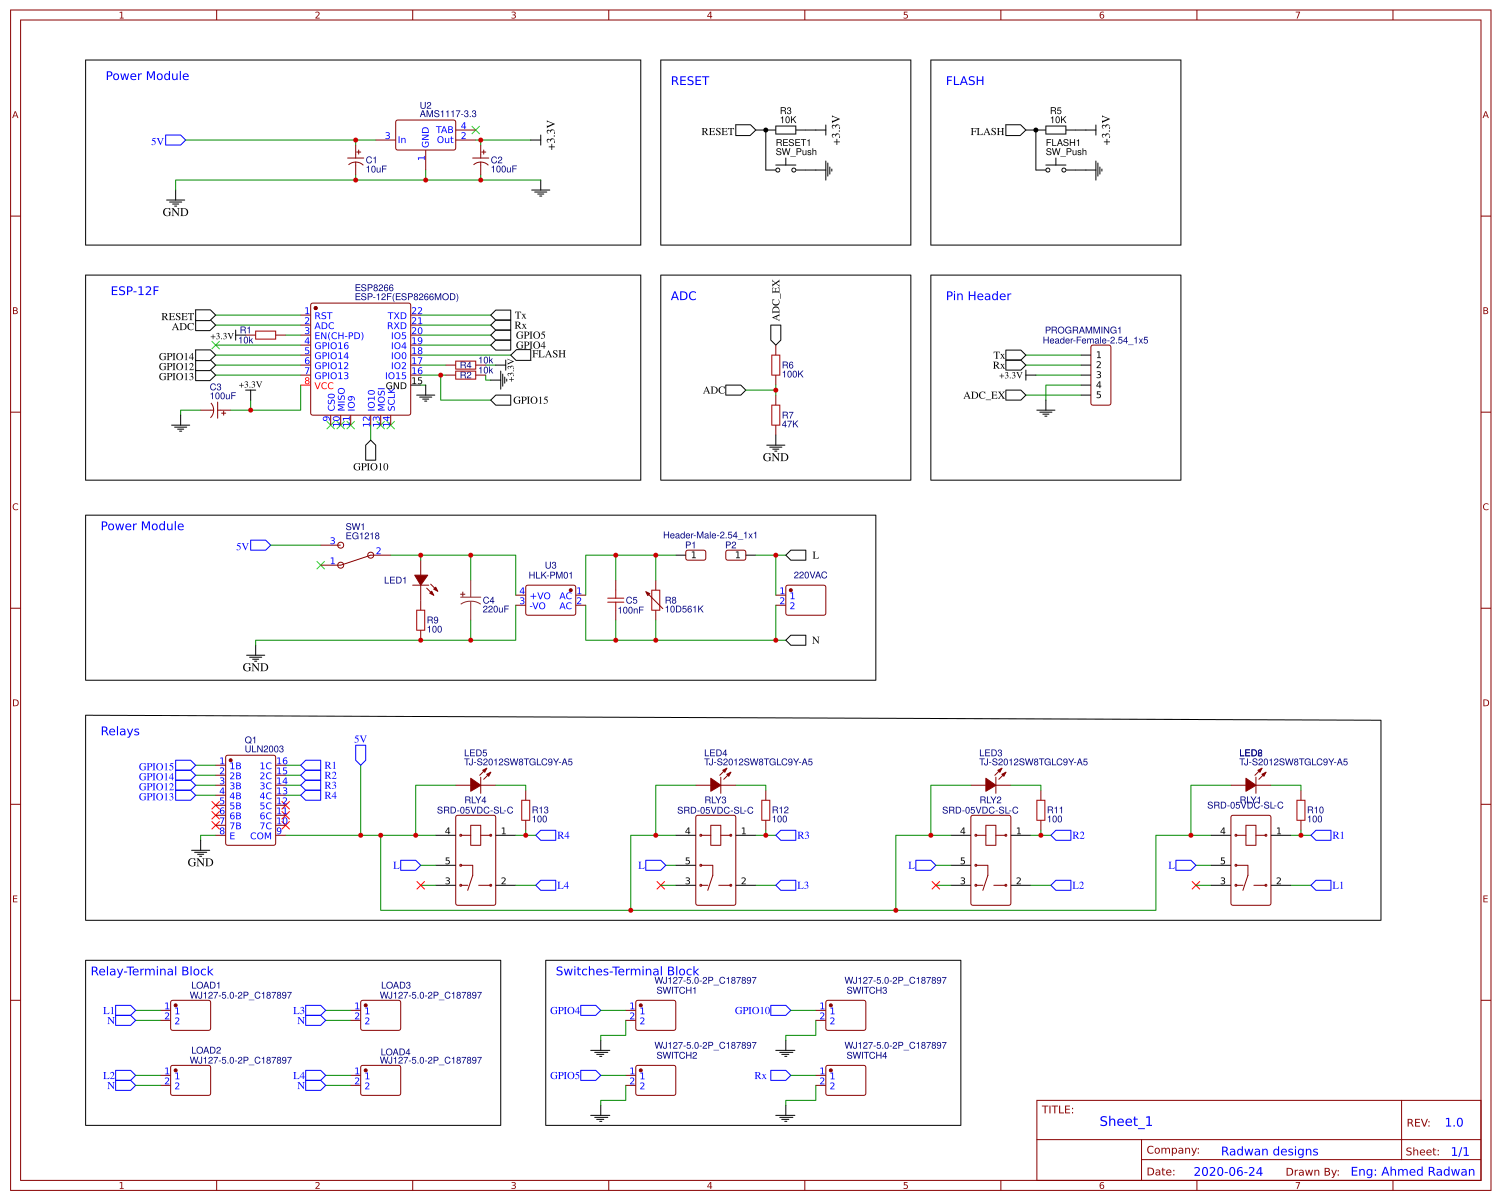Screen dimensions: 1501x1201
Task: Click the Sheet_1 title text
Action: click(1126, 1121)
